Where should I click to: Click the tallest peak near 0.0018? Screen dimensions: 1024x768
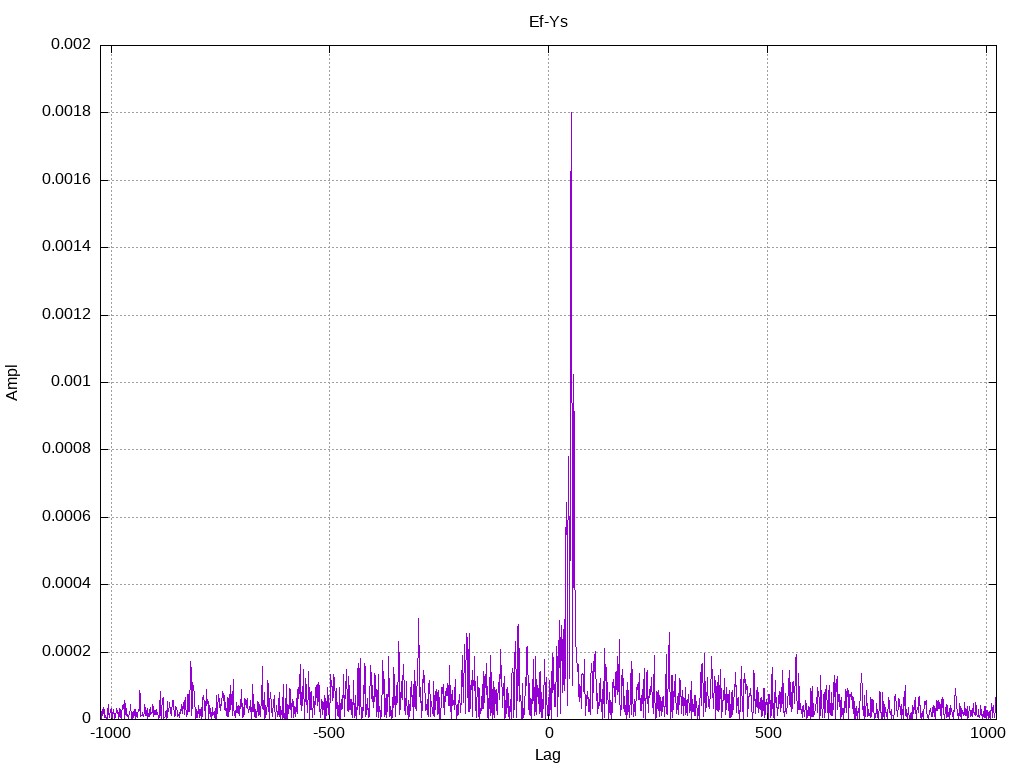(571, 114)
